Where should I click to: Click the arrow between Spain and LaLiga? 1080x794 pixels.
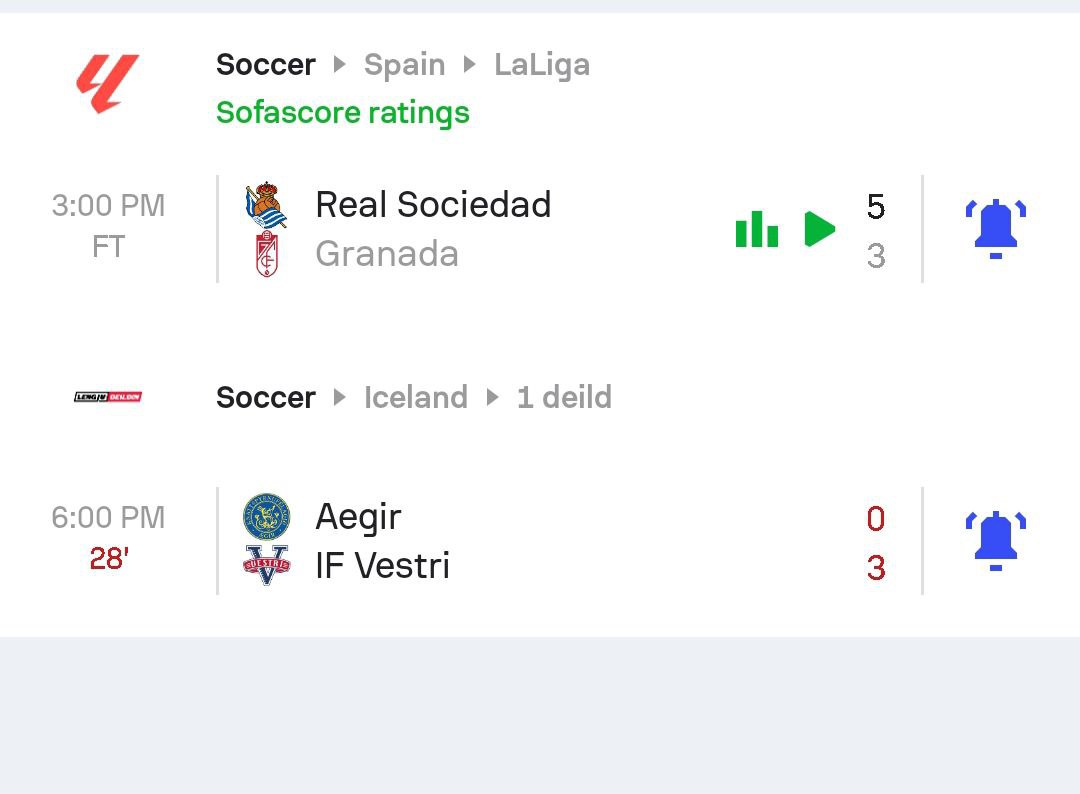pos(469,65)
